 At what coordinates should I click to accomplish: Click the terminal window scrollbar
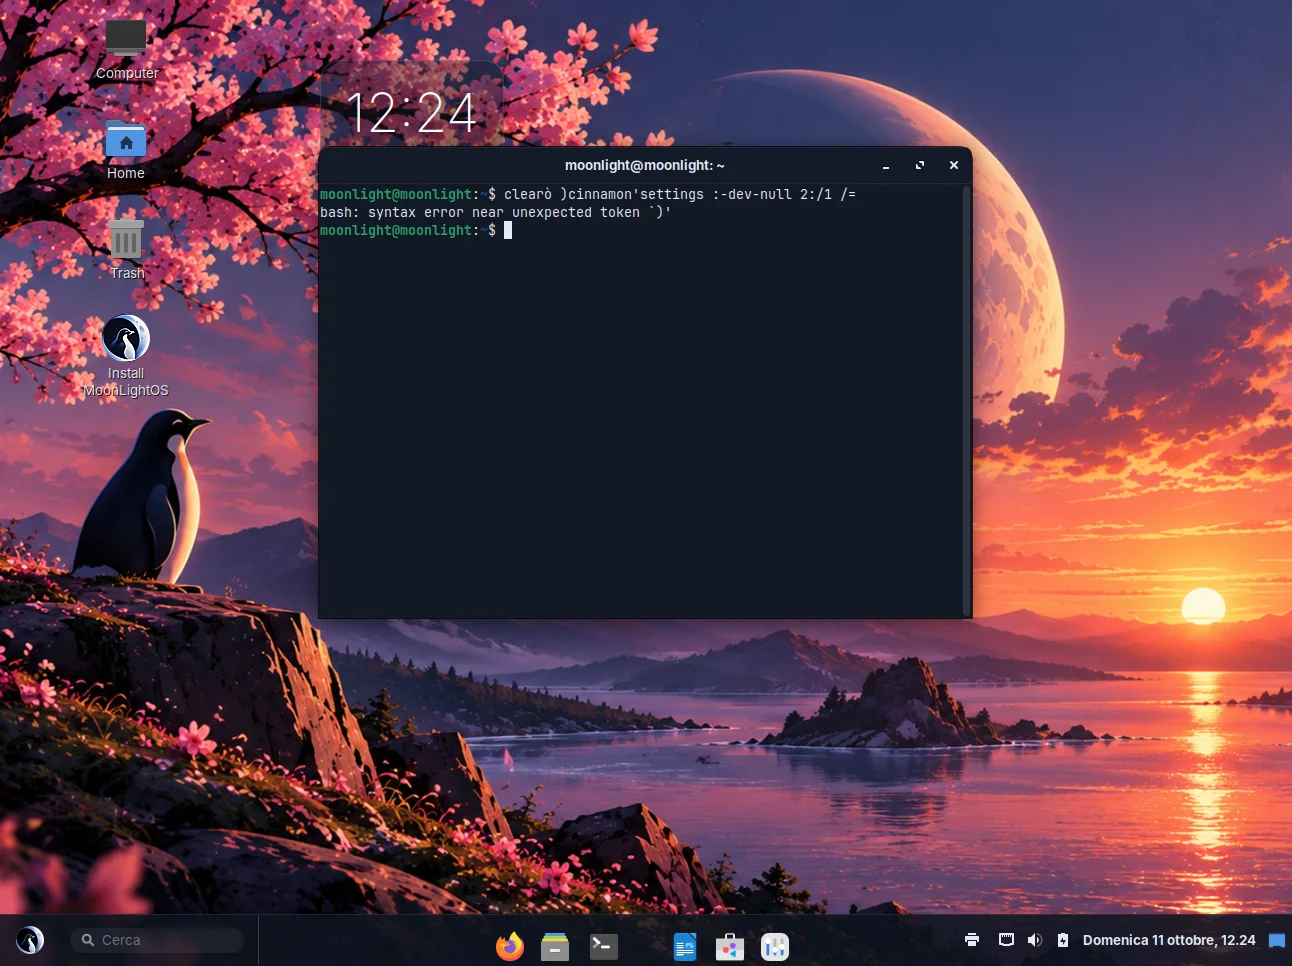pos(966,400)
